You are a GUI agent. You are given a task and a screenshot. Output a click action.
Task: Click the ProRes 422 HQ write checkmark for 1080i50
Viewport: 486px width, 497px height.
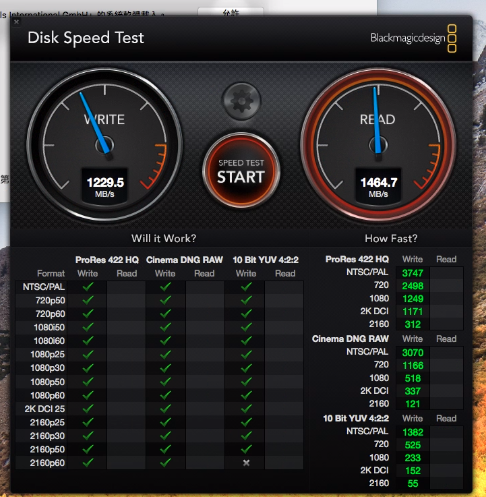click(88, 327)
